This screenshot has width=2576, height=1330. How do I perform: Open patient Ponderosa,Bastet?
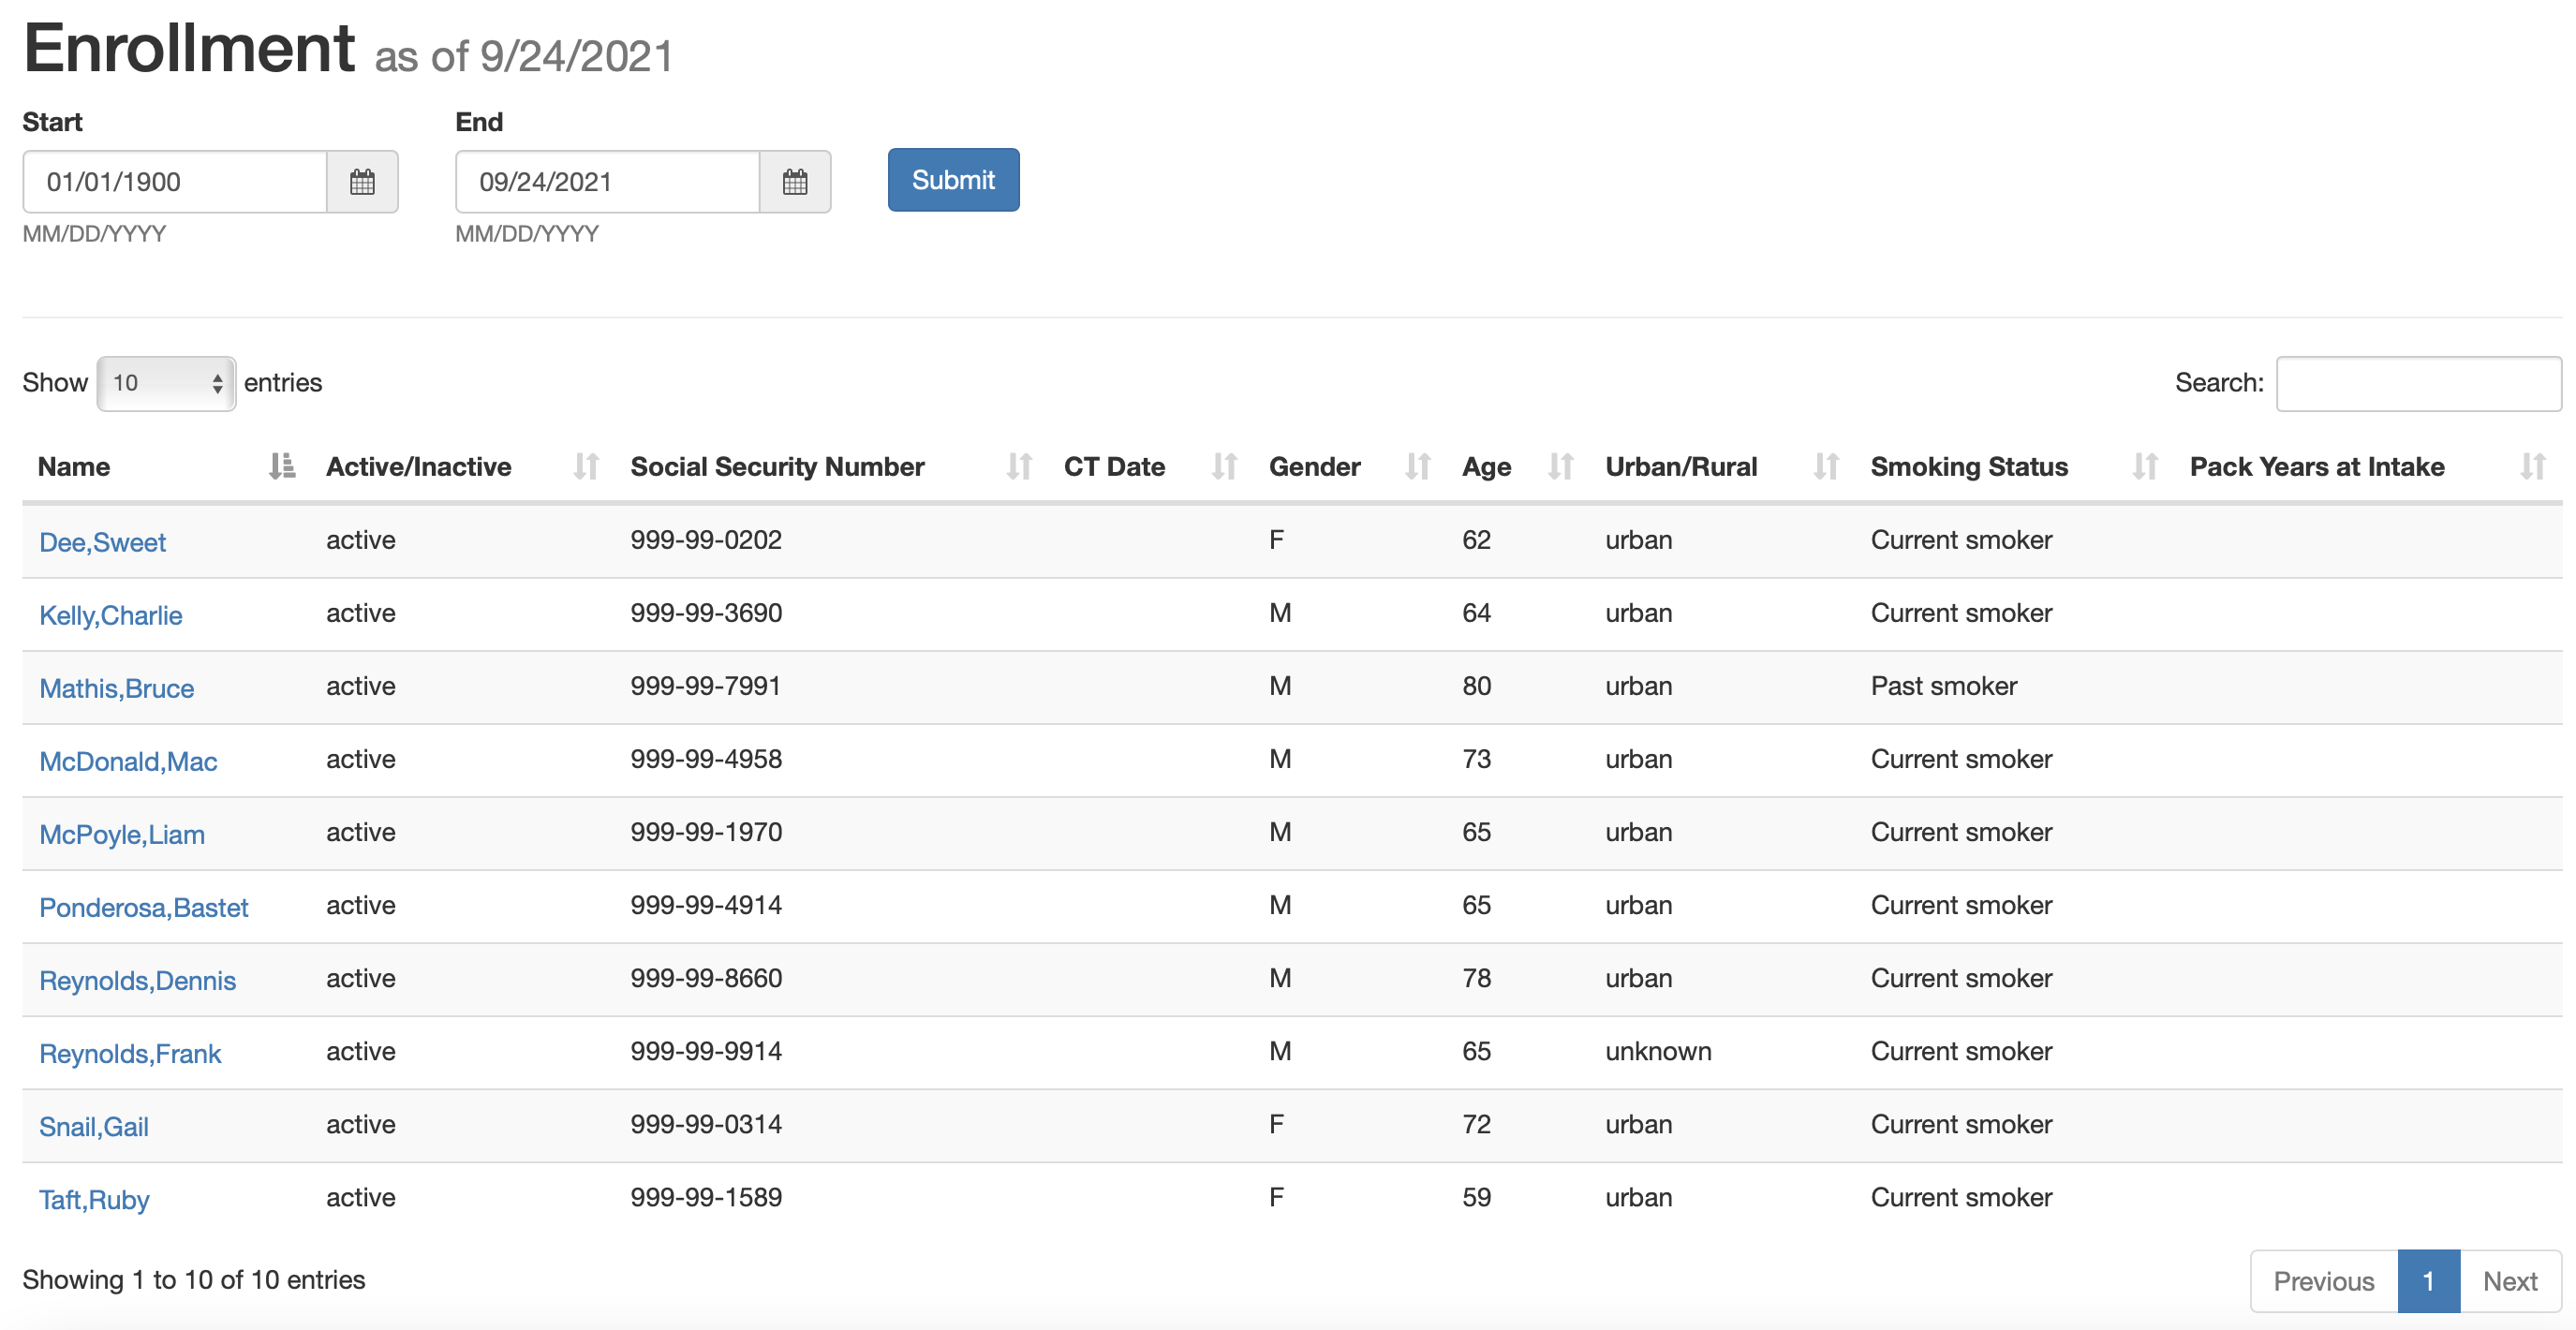tap(143, 908)
